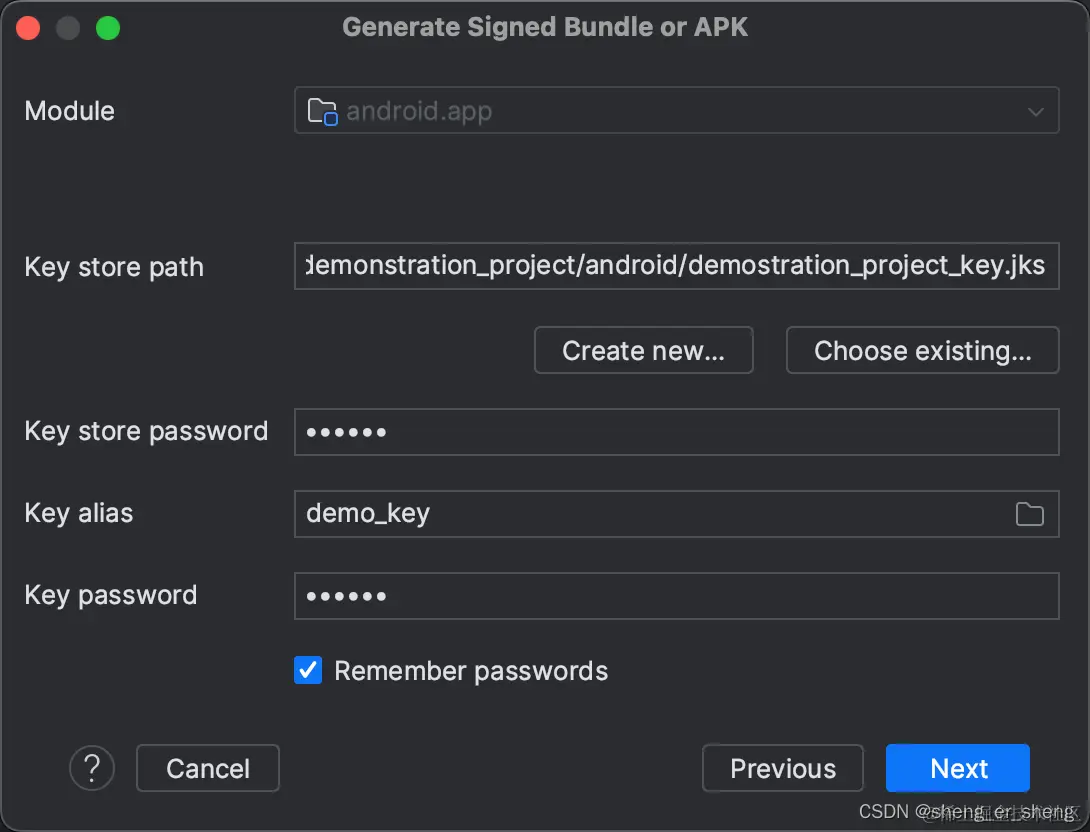Click the Key store path label
The height and width of the screenshot is (832, 1090).
coord(114,268)
